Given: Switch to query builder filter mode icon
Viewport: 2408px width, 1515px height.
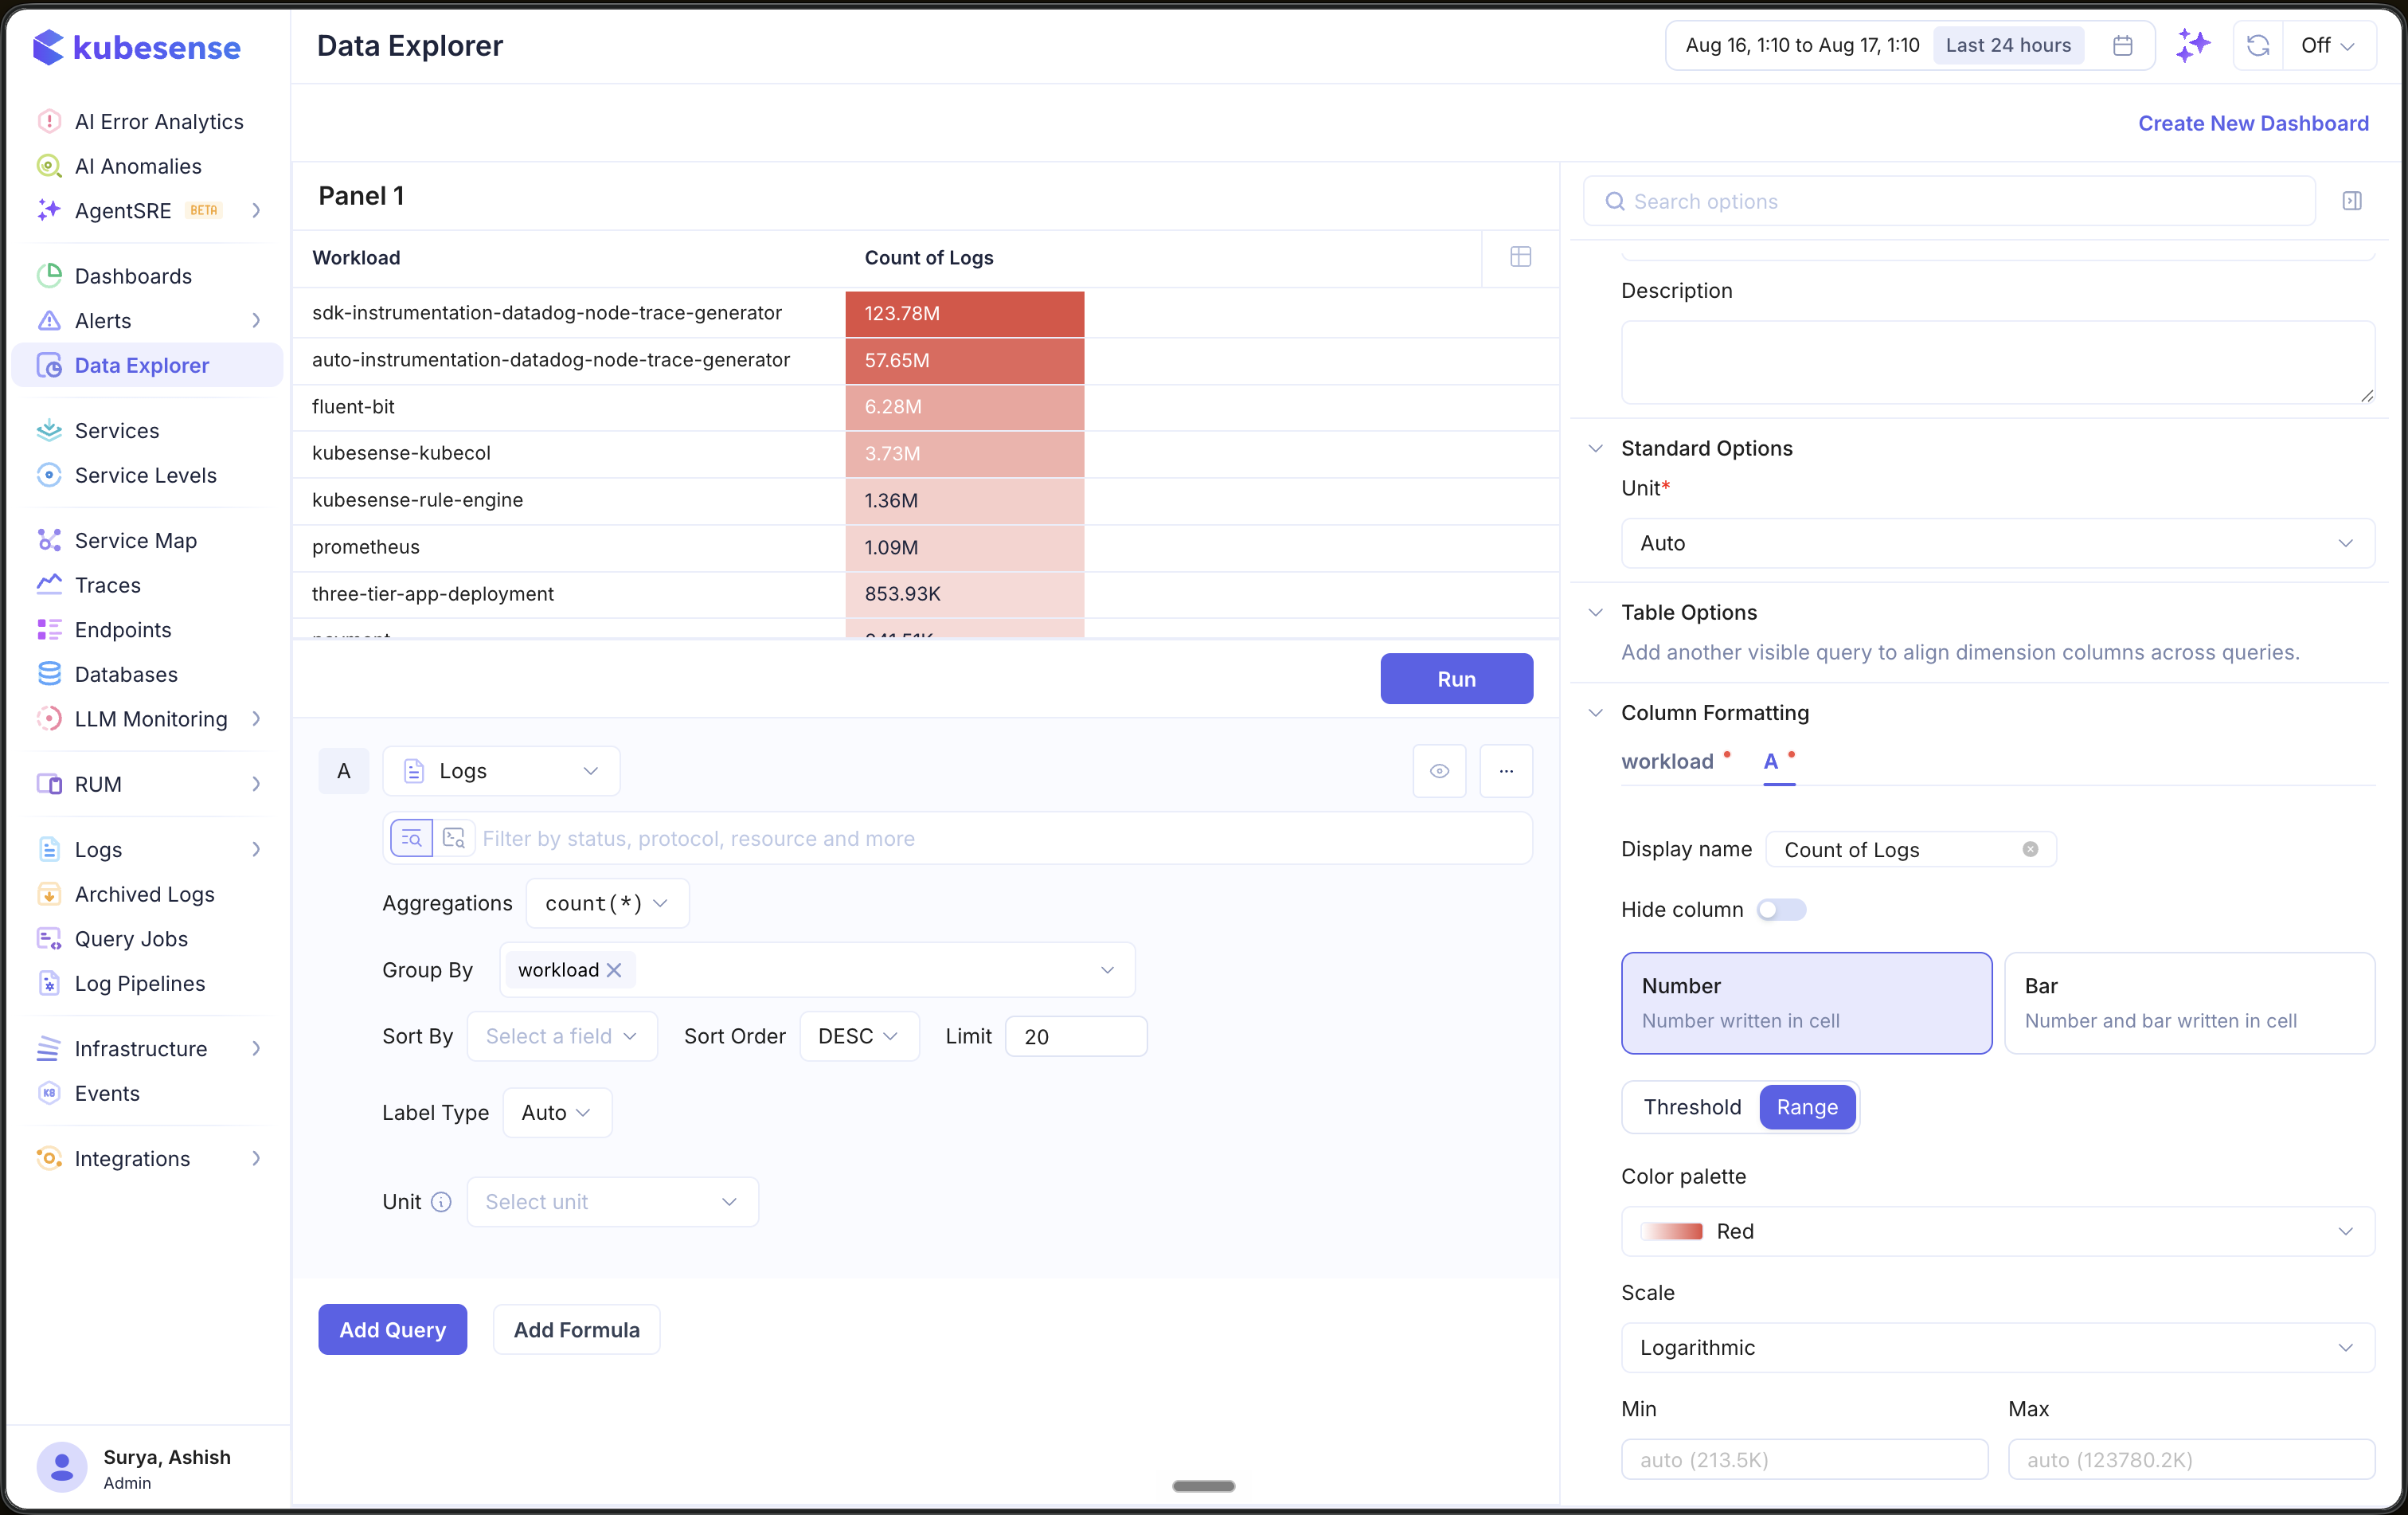Looking at the screenshot, I should click(411, 838).
